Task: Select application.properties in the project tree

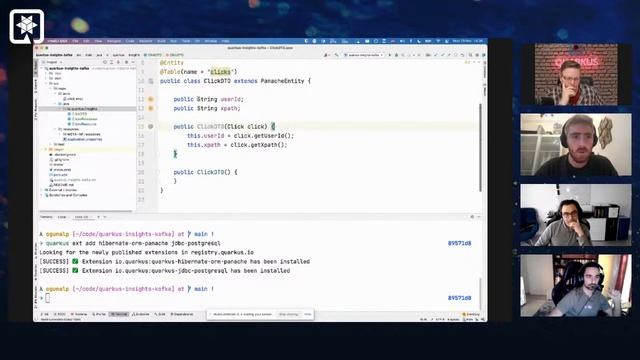Action: click(x=82, y=139)
